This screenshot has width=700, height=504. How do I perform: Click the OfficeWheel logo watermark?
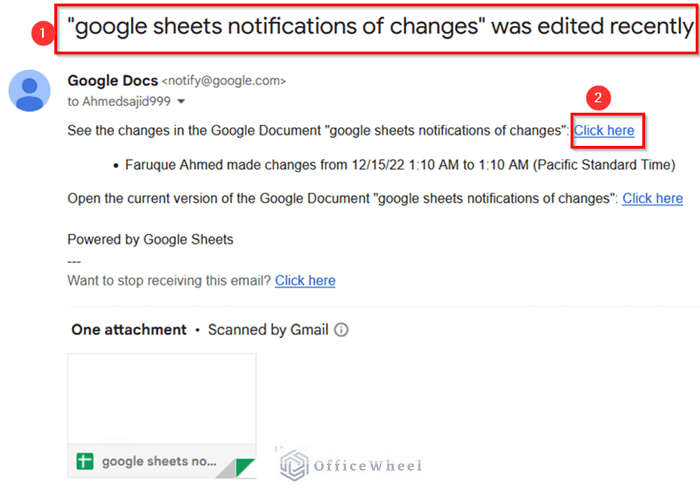tap(350, 465)
